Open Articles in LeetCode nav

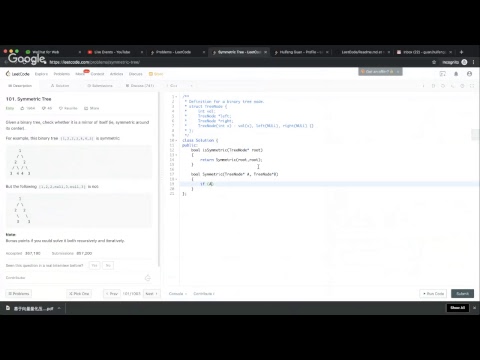[116, 74]
